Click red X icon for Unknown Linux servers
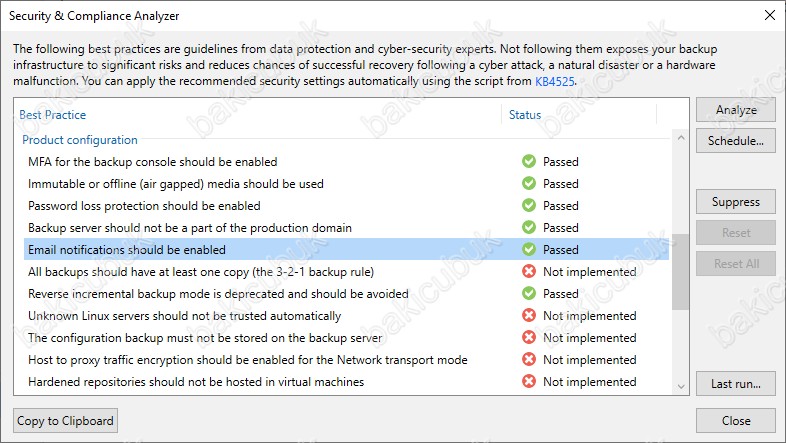 (528, 316)
